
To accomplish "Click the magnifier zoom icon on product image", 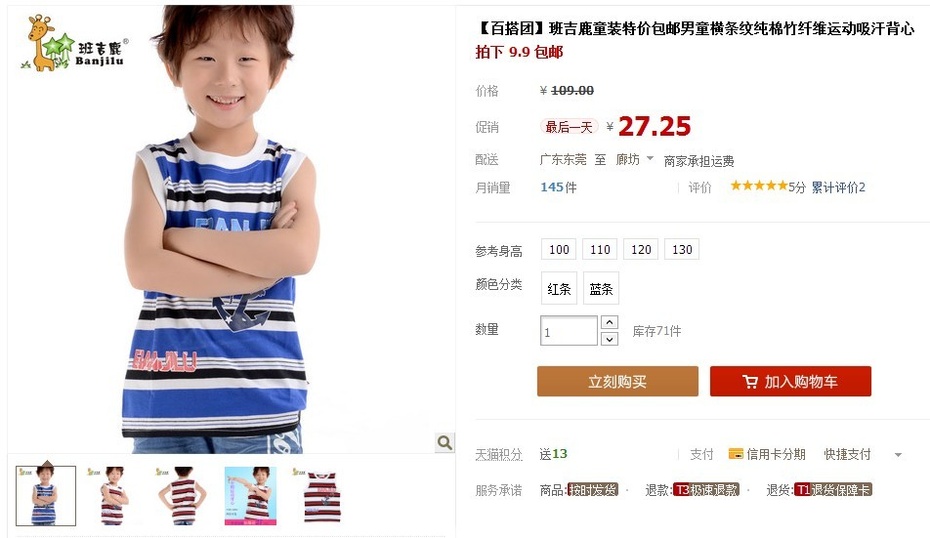I will (x=444, y=443).
